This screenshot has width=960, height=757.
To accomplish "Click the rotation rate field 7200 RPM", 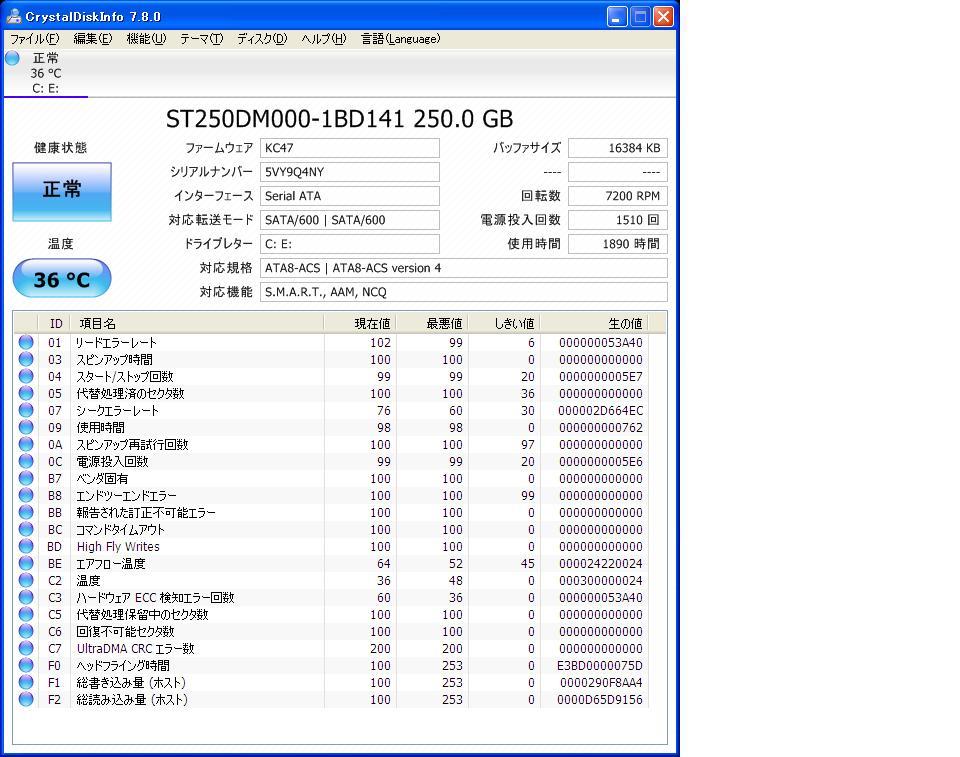I will tap(618, 196).
